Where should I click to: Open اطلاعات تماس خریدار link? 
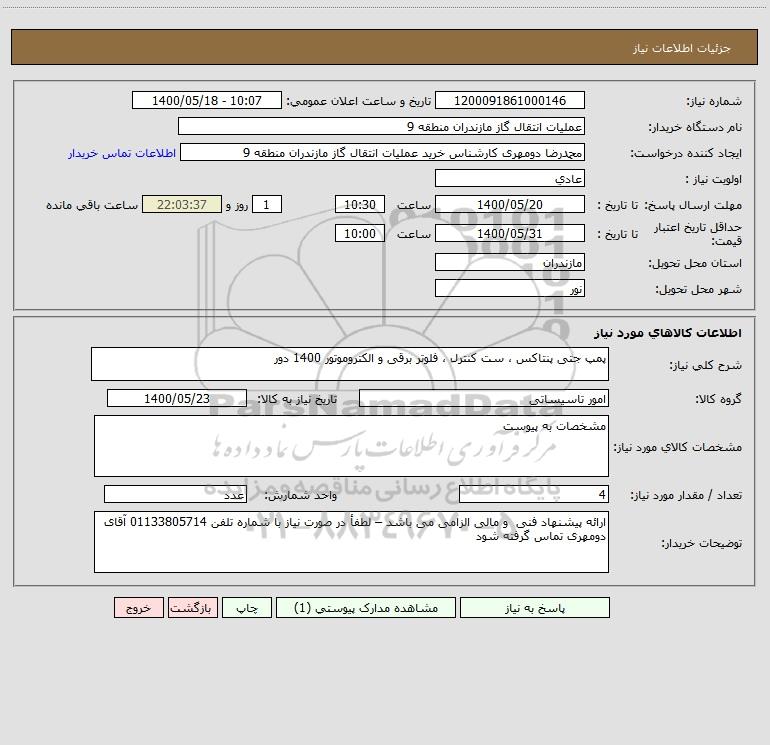coord(122,153)
